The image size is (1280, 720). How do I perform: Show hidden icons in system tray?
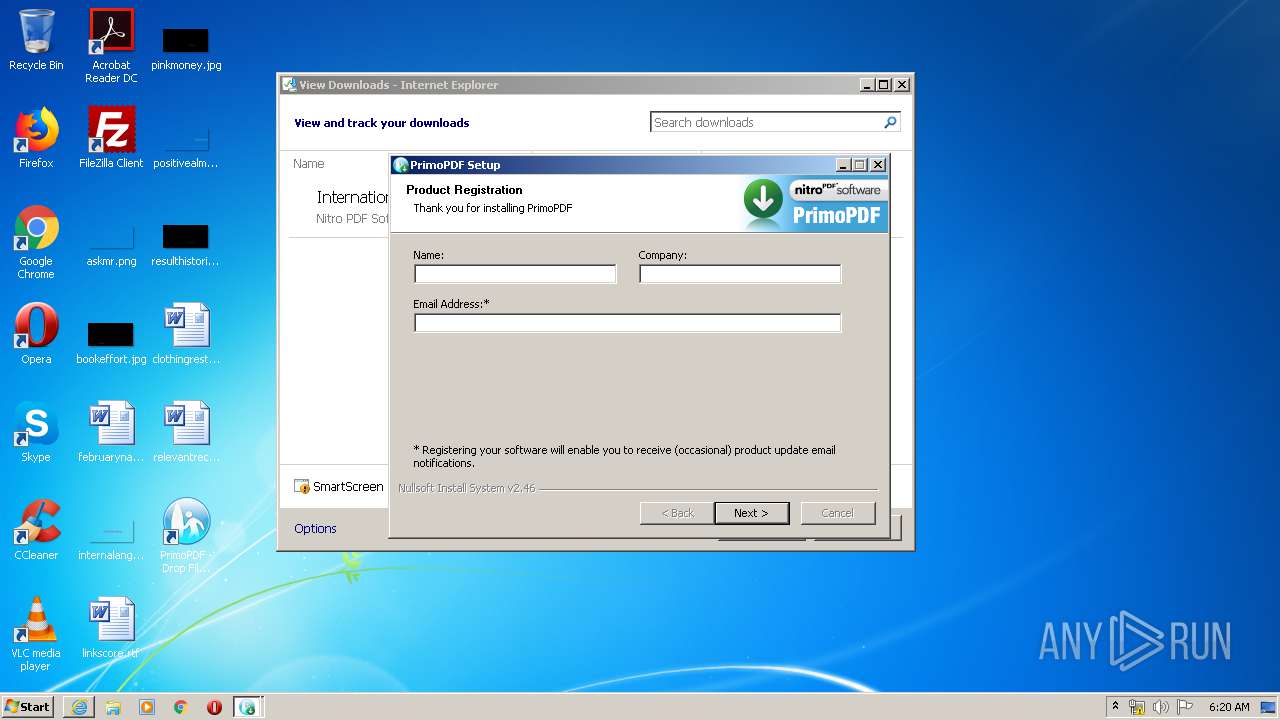point(1115,707)
